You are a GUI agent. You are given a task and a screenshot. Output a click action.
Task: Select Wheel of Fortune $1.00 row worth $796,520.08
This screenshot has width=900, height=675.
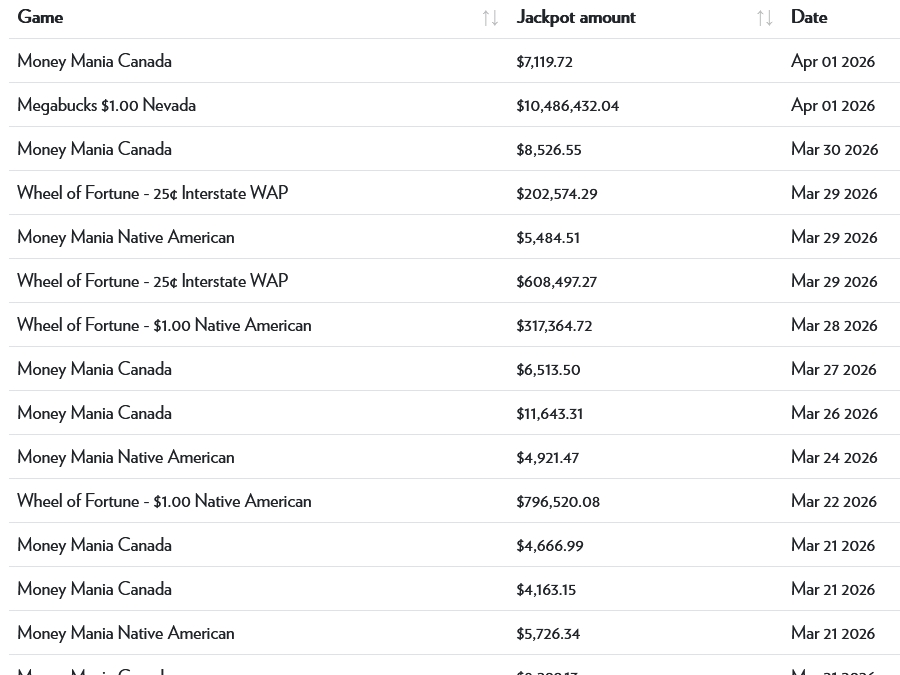(x=164, y=501)
